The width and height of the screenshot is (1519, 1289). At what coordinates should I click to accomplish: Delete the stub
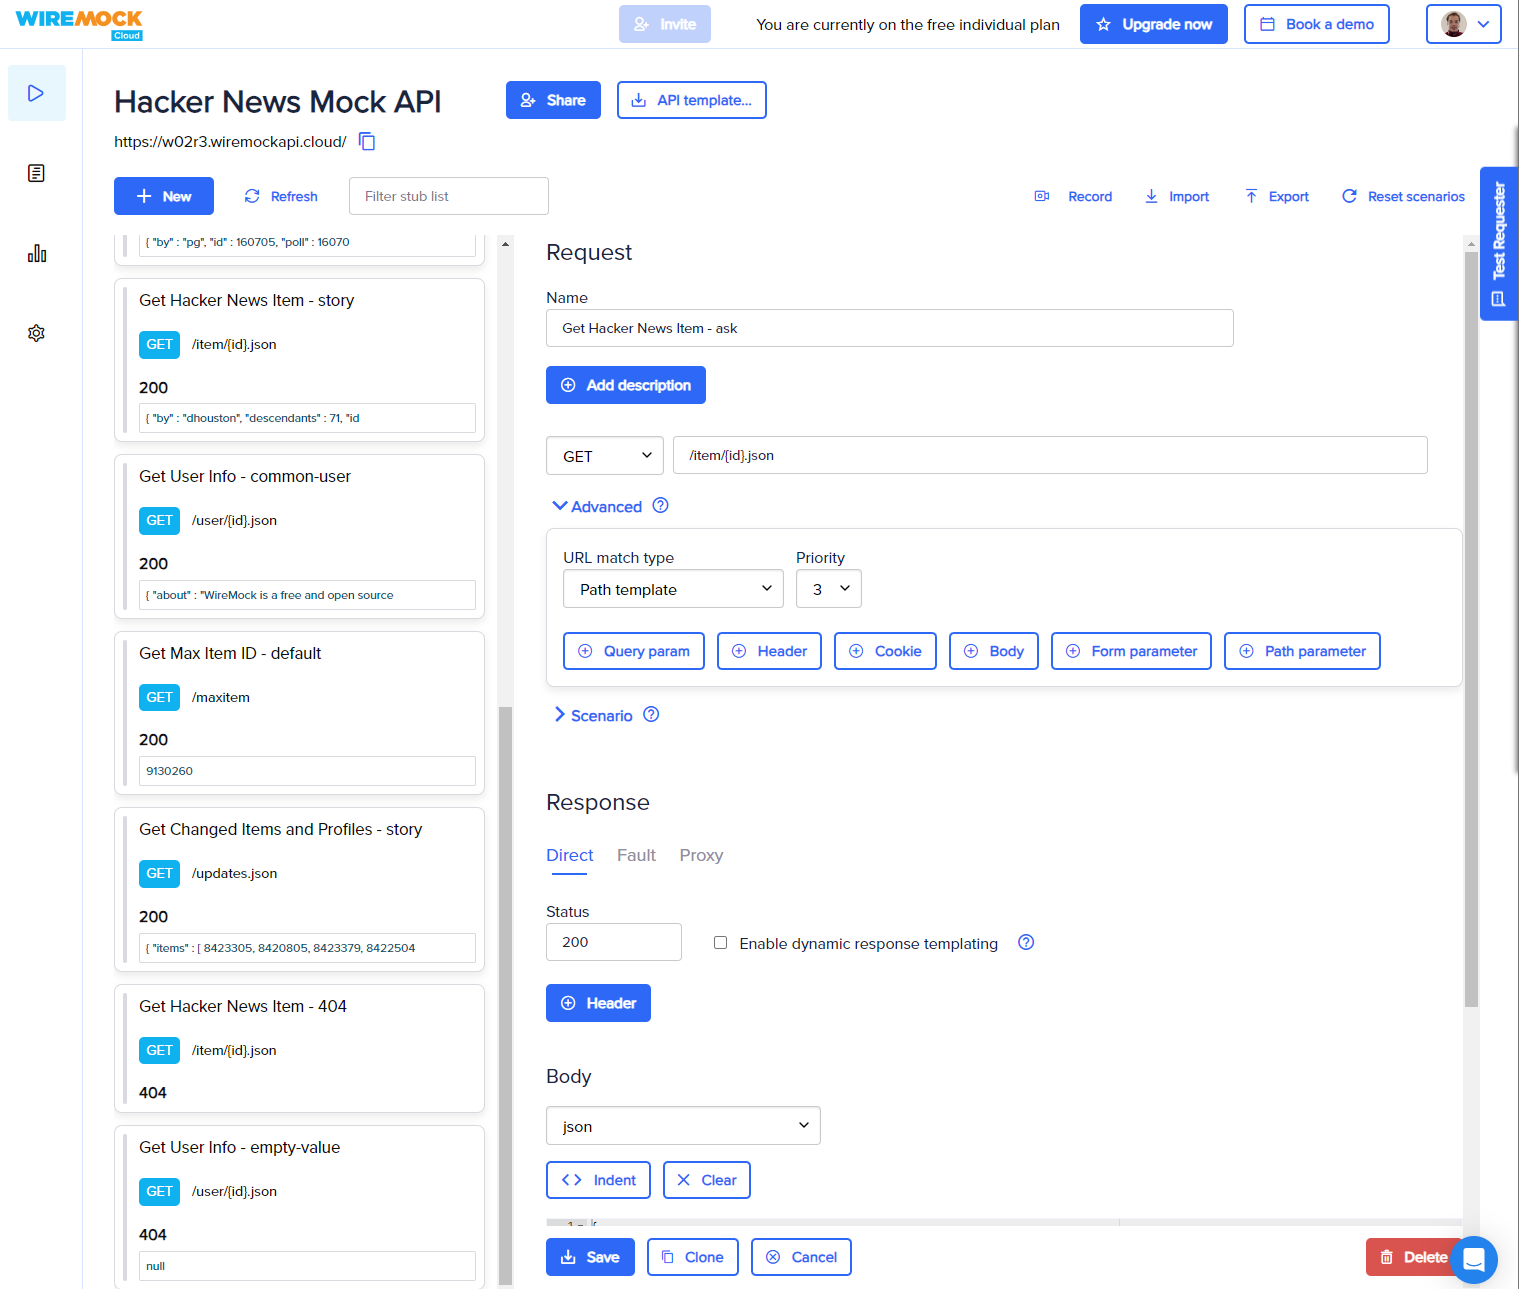pos(1413,1257)
